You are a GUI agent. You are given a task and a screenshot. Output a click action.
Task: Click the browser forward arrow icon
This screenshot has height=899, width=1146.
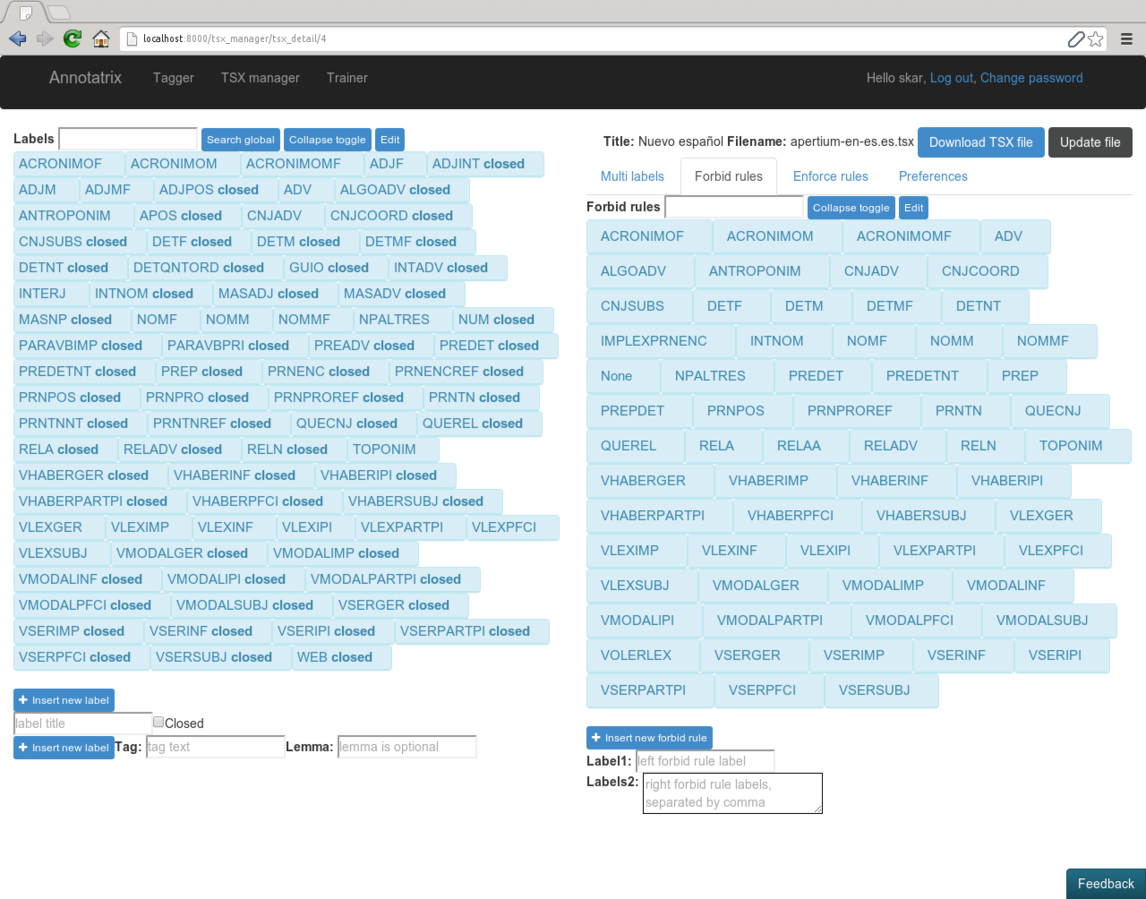point(45,39)
